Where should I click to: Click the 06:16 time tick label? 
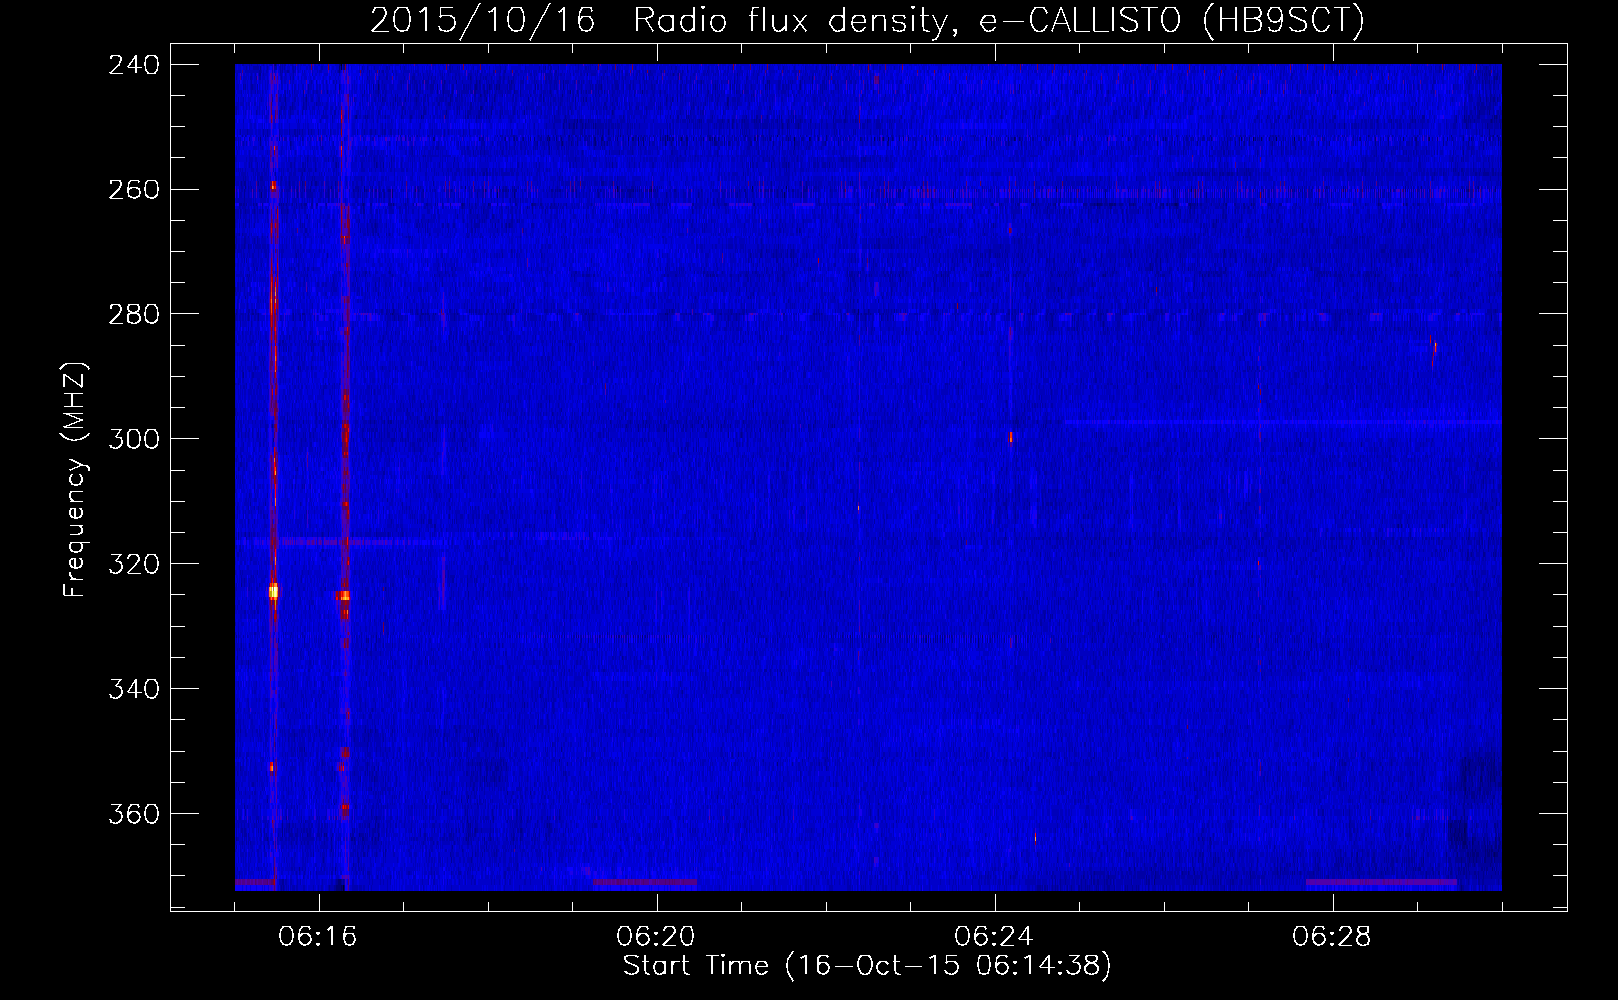318,937
